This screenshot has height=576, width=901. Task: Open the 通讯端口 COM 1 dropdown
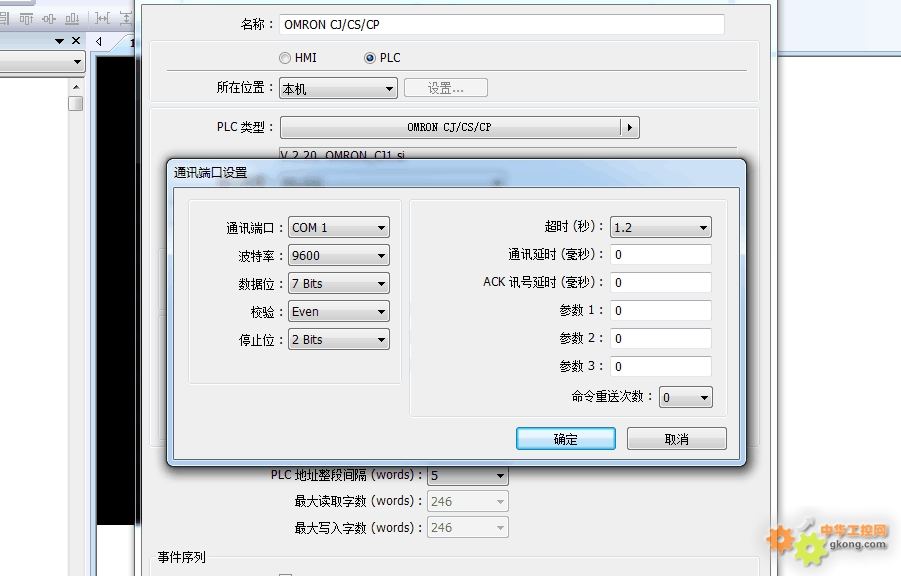tap(338, 228)
